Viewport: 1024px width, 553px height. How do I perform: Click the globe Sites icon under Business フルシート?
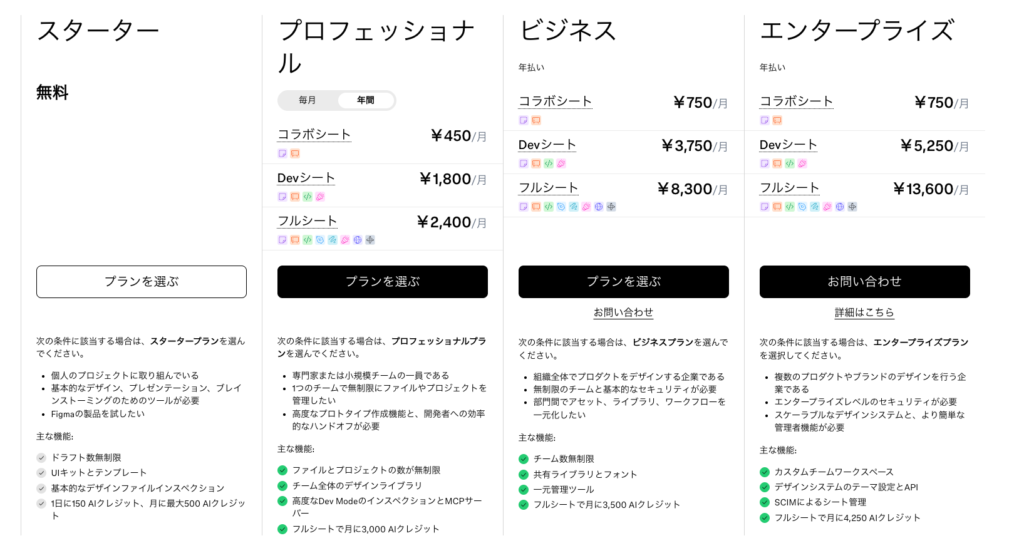coord(598,207)
